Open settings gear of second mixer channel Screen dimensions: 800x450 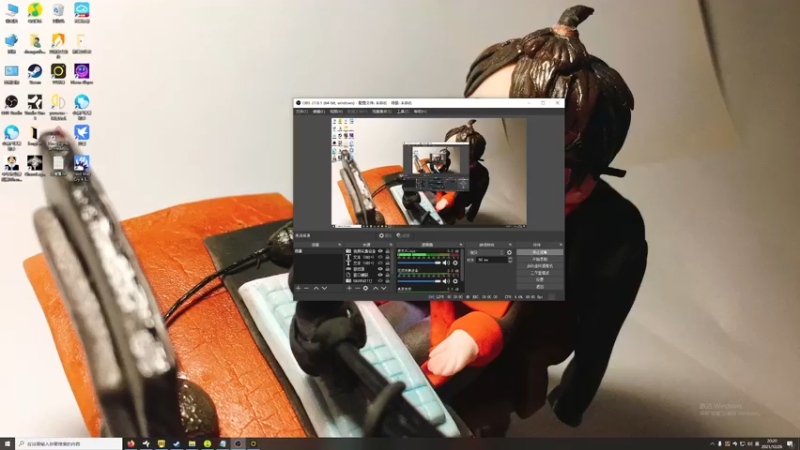tap(455, 281)
